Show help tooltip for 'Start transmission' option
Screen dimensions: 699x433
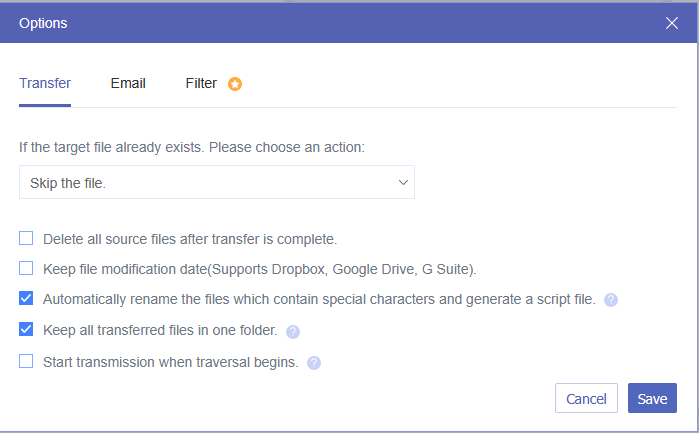314,362
